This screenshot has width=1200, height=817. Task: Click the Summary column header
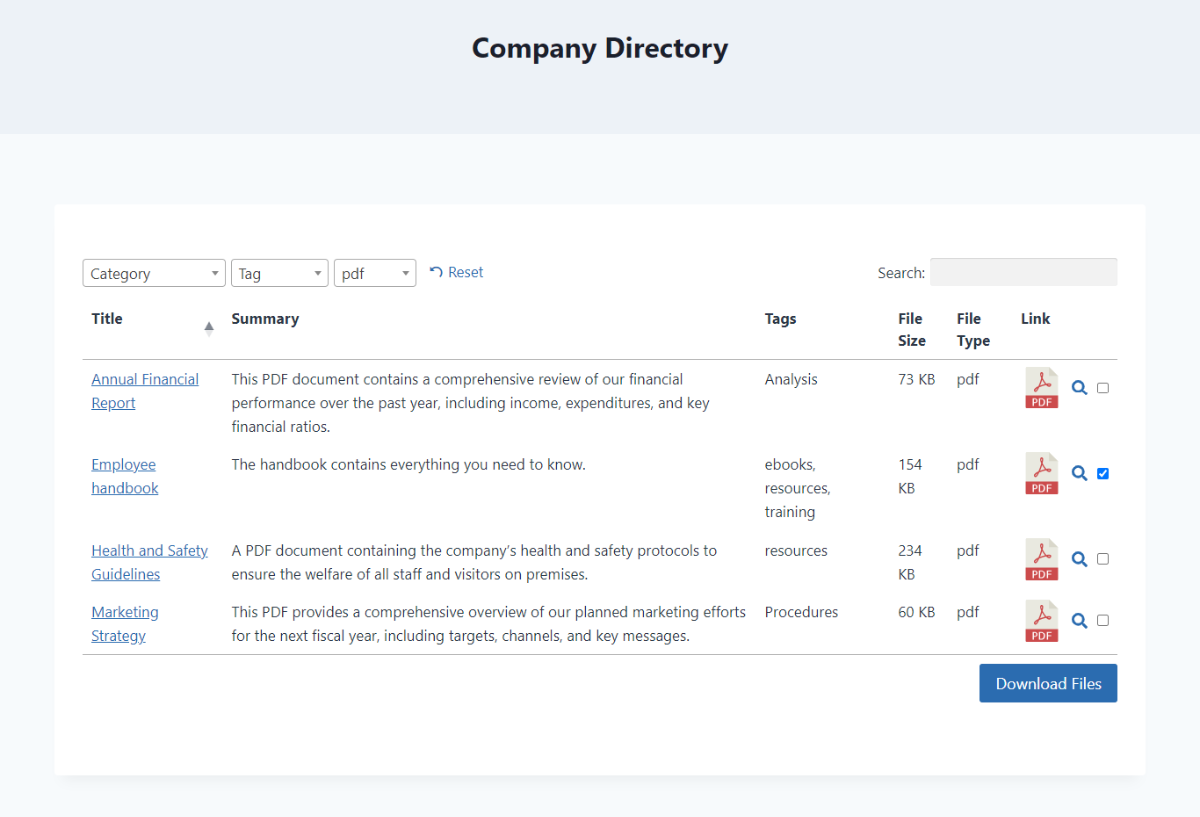(265, 319)
